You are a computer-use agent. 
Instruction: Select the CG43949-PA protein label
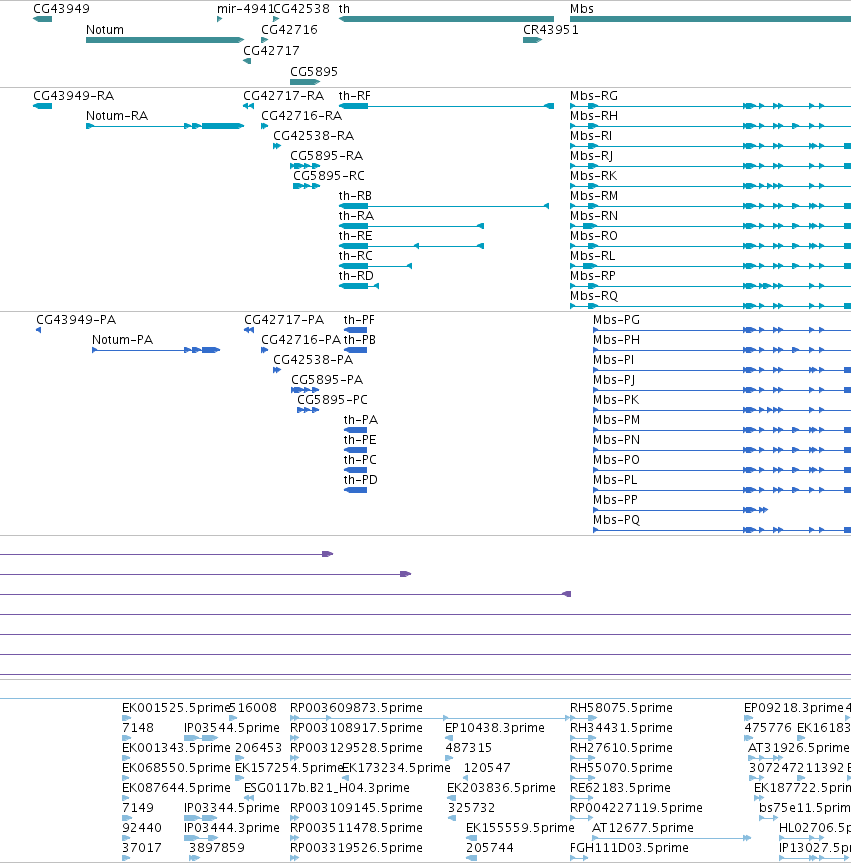coord(76,320)
